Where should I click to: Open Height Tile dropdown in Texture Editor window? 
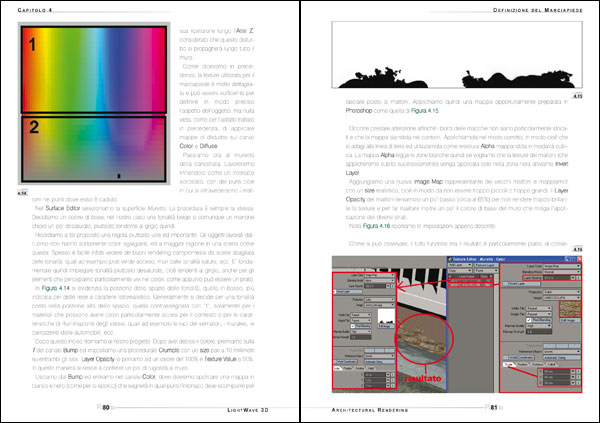pyautogui.click(x=538, y=314)
